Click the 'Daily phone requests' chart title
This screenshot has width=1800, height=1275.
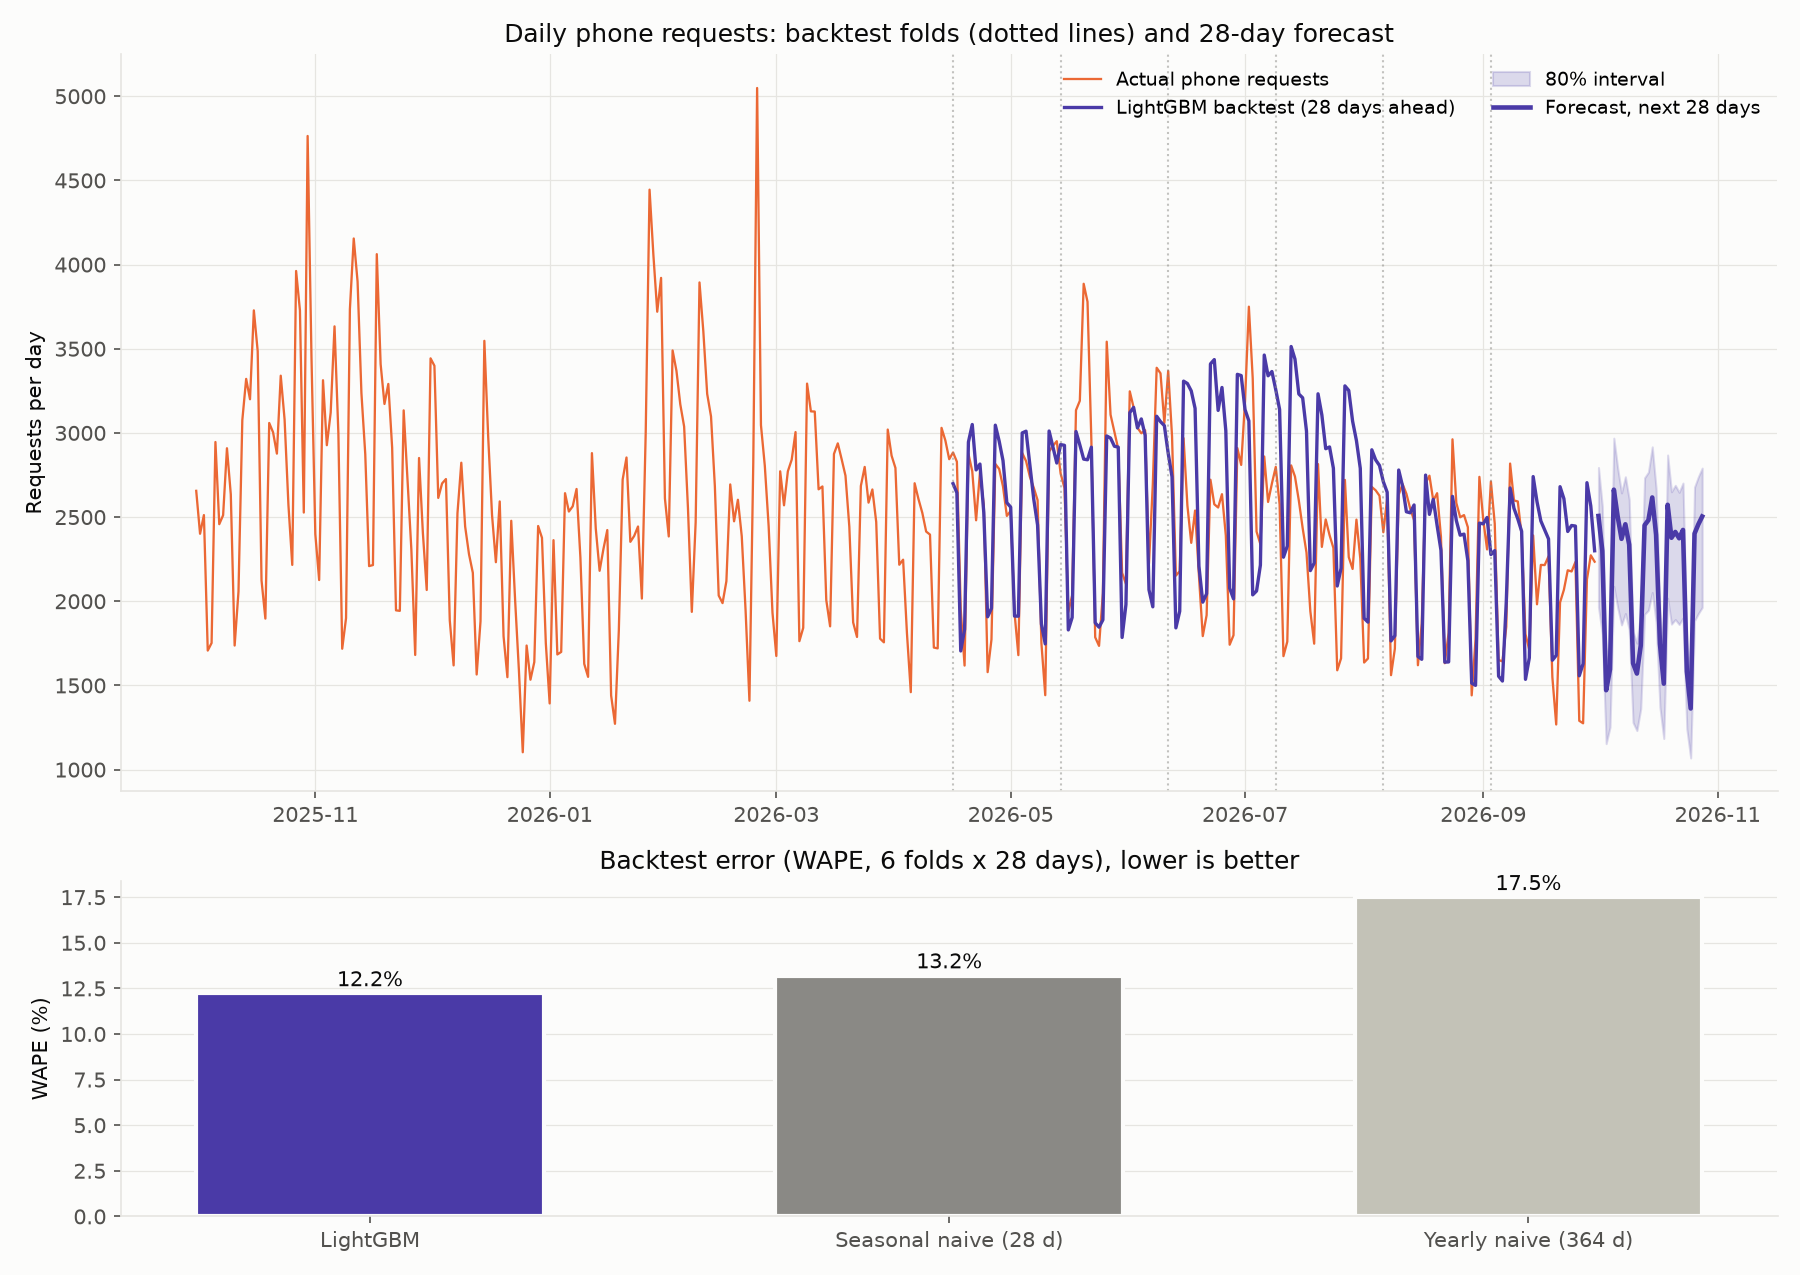coord(948,34)
